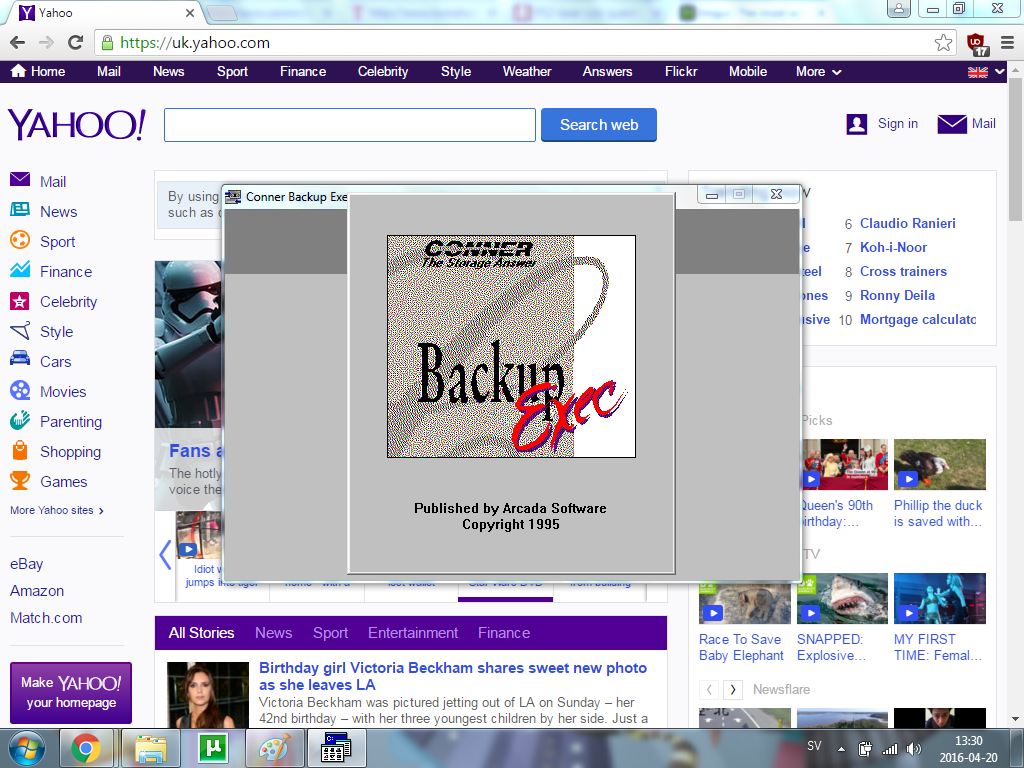Click the Cars icon in sidebar
This screenshot has width=1024, height=768.
click(x=20, y=359)
